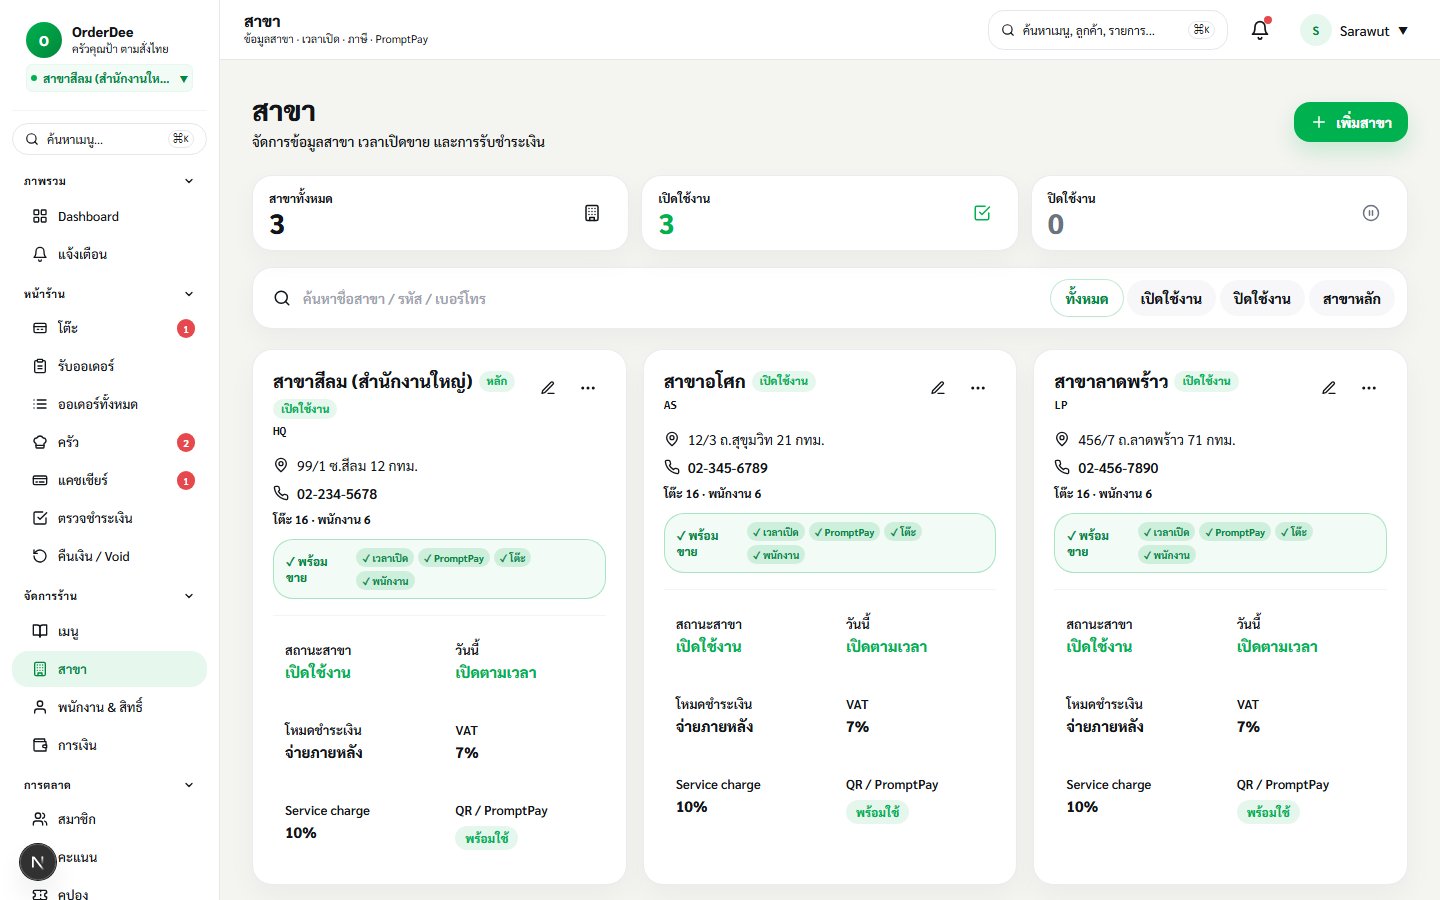The width and height of the screenshot is (1440, 900).
Task: Click the kitchen chef hat icon
Action: coord(40,442)
